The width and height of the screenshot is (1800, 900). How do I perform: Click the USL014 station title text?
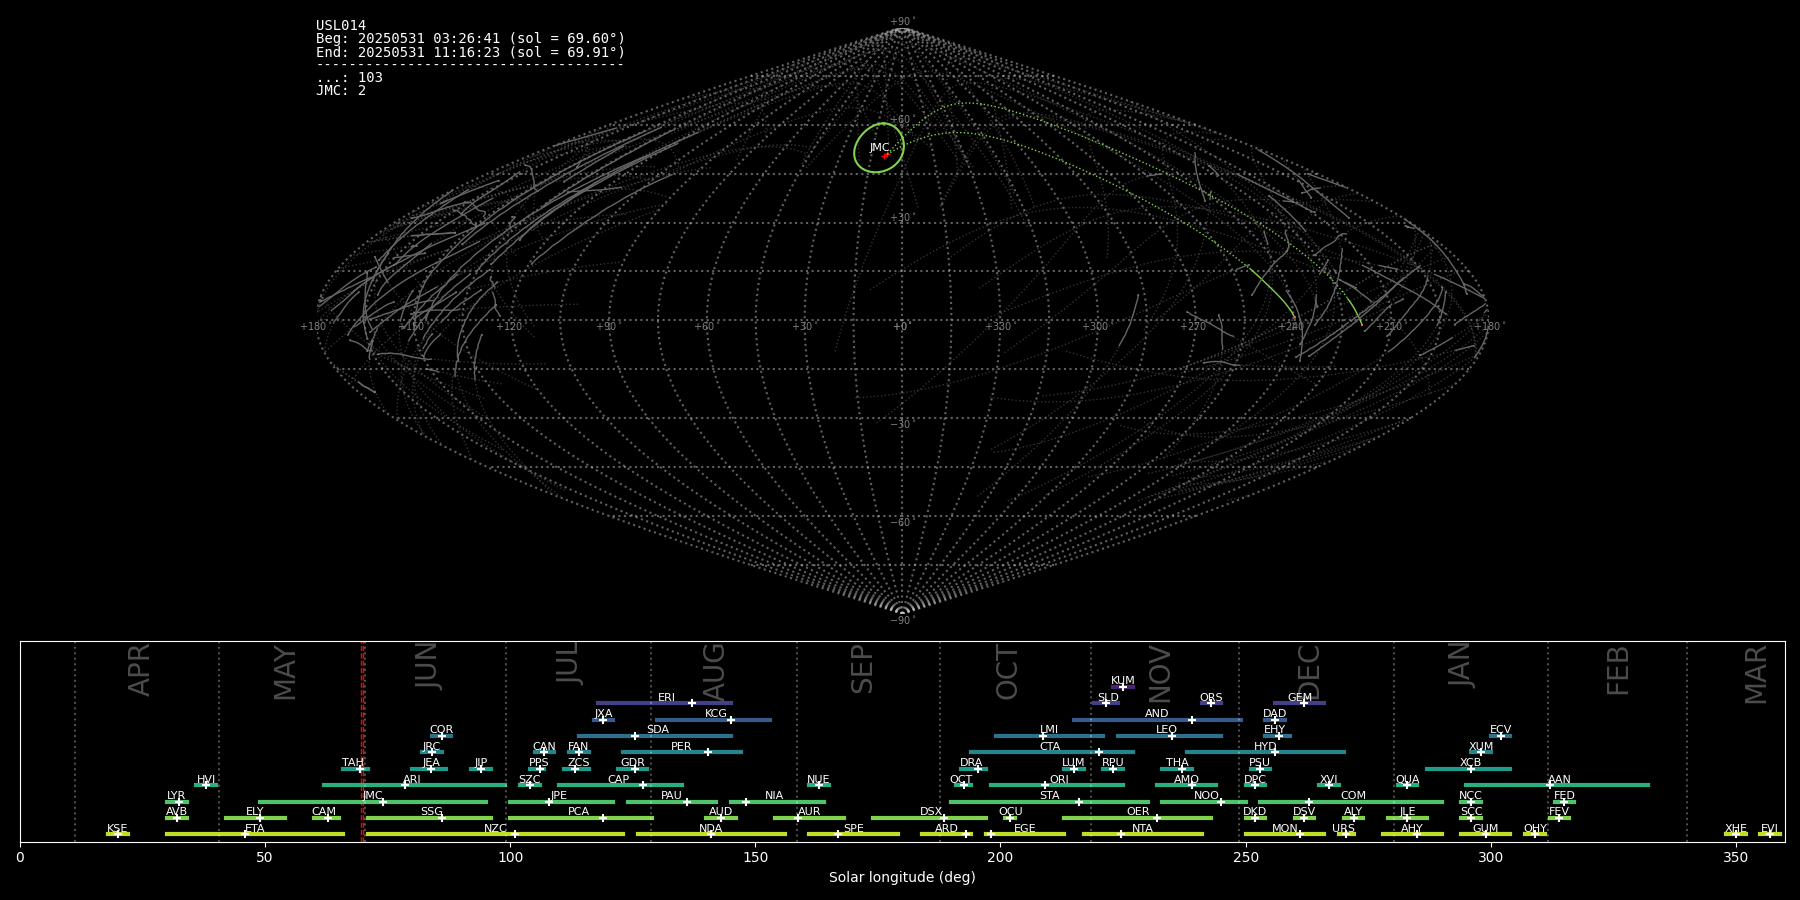coord(341,26)
